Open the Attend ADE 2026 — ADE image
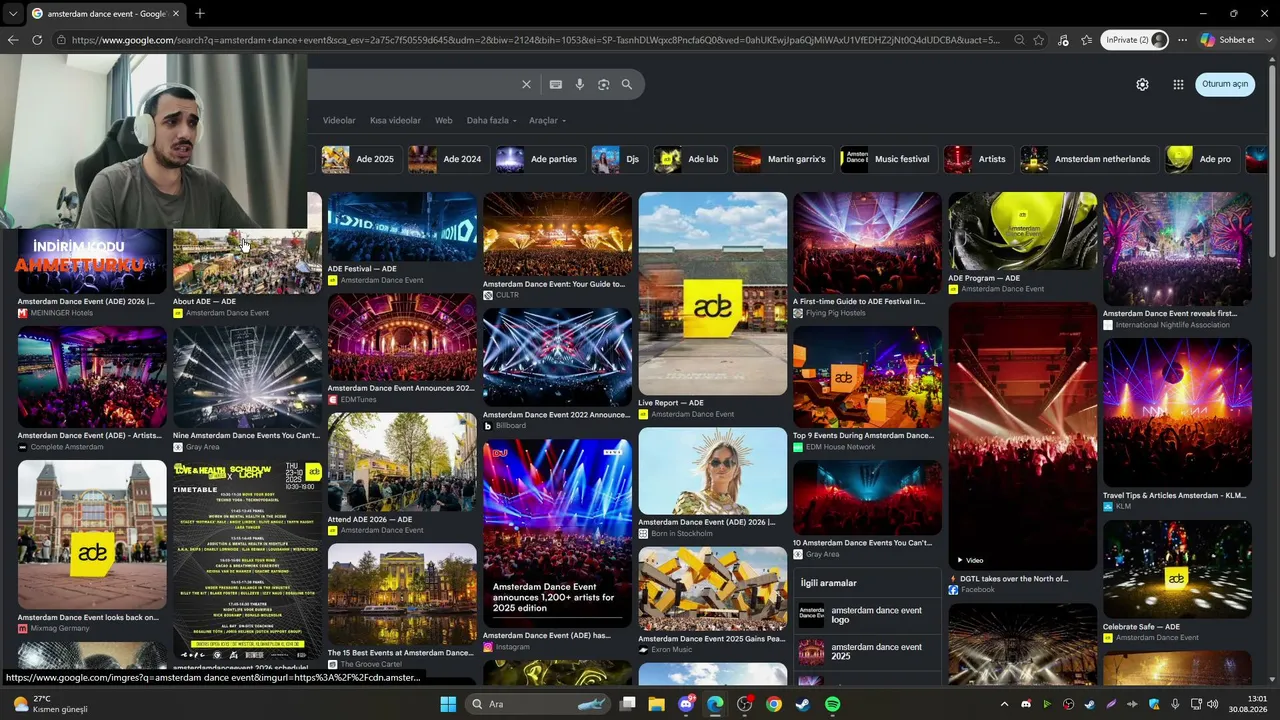The width and height of the screenshot is (1280, 720). (402, 462)
